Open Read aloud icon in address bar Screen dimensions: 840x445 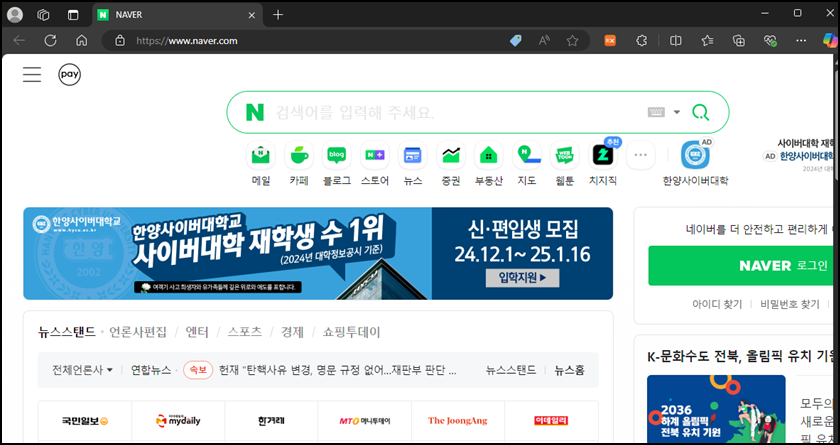point(544,41)
